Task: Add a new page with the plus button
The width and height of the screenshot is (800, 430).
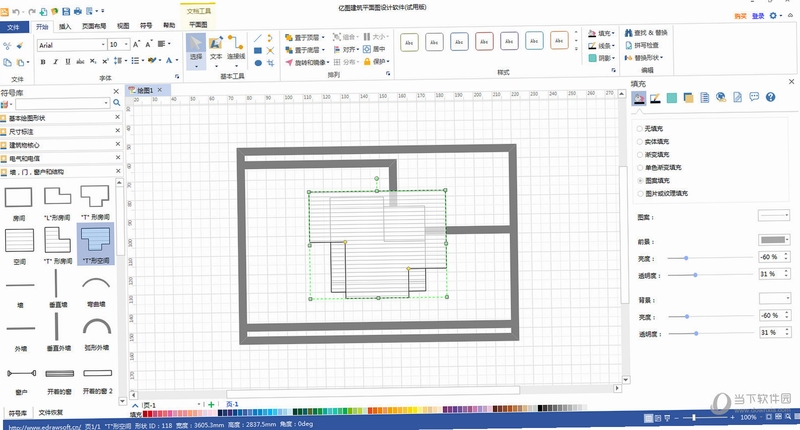Action: (x=211, y=404)
